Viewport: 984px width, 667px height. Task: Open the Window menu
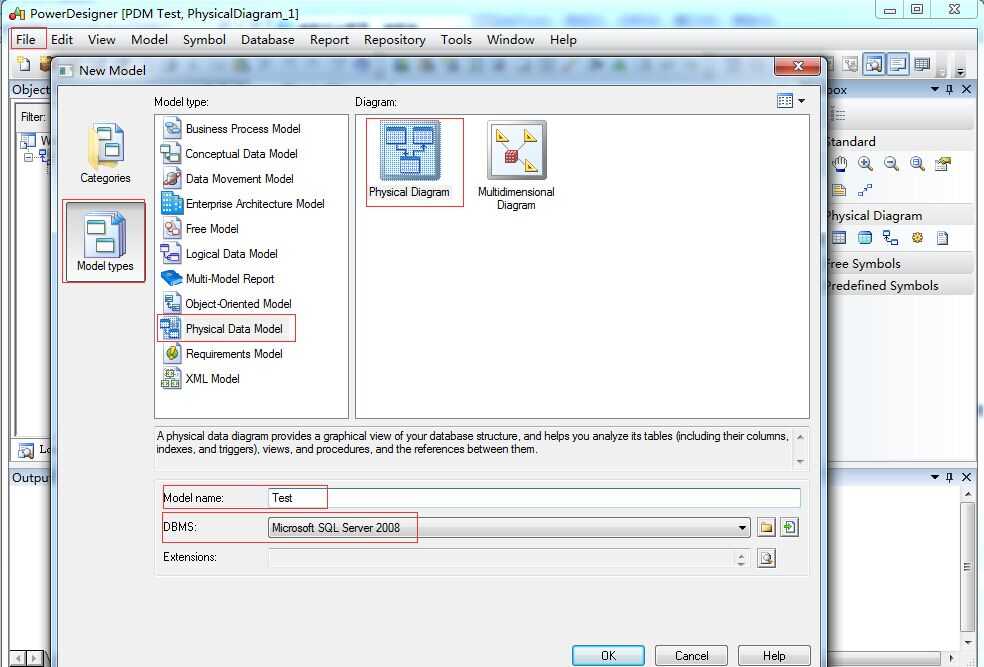[510, 40]
